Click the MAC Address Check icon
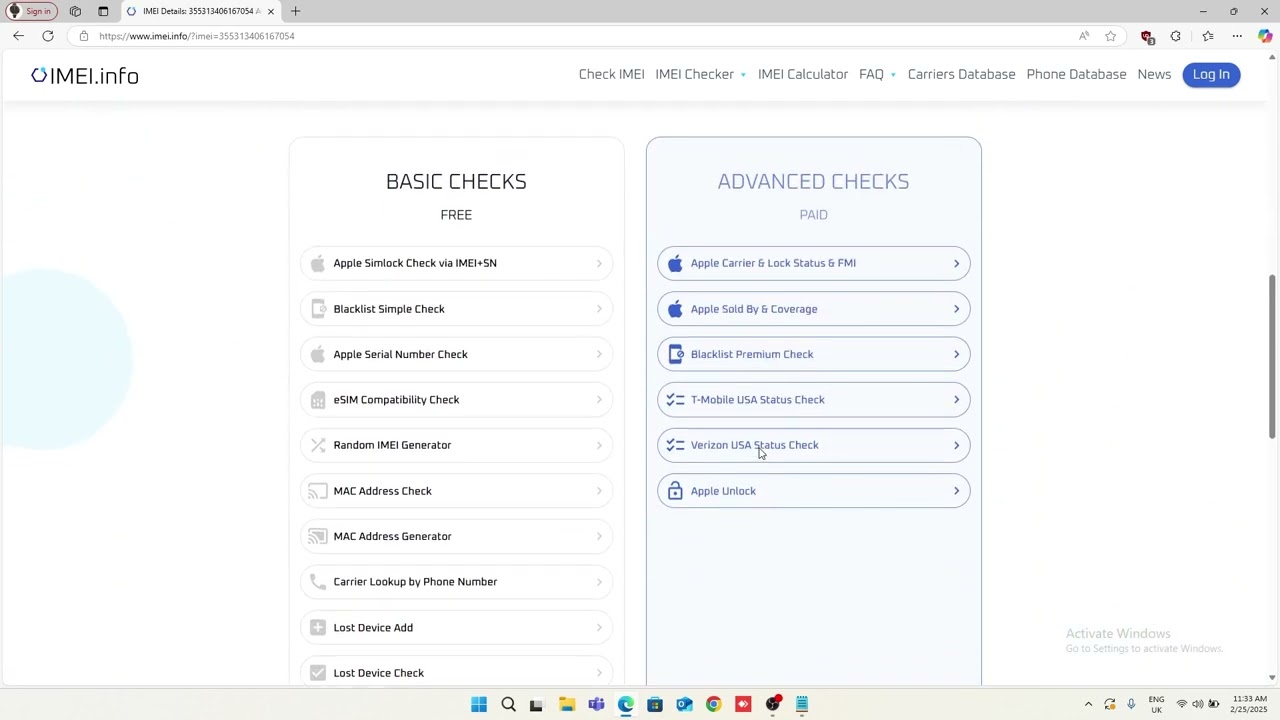The image size is (1280, 720). click(318, 491)
